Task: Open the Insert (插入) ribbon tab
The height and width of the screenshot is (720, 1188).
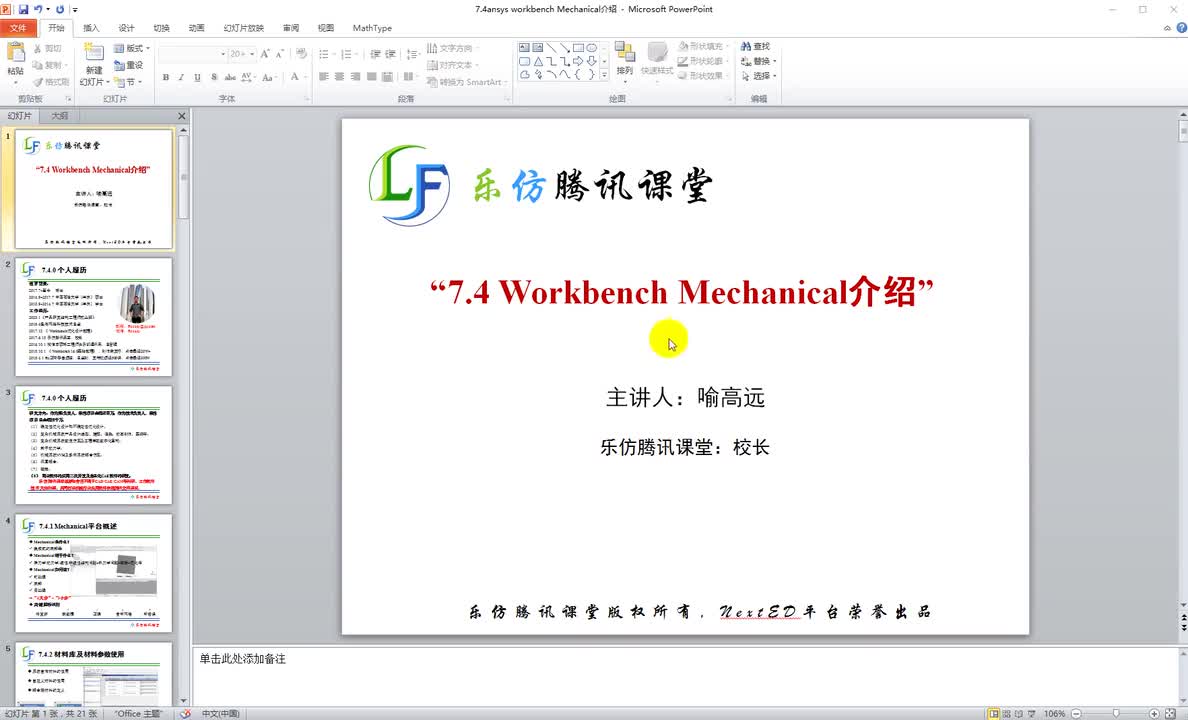Action: click(x=91, y=28)
